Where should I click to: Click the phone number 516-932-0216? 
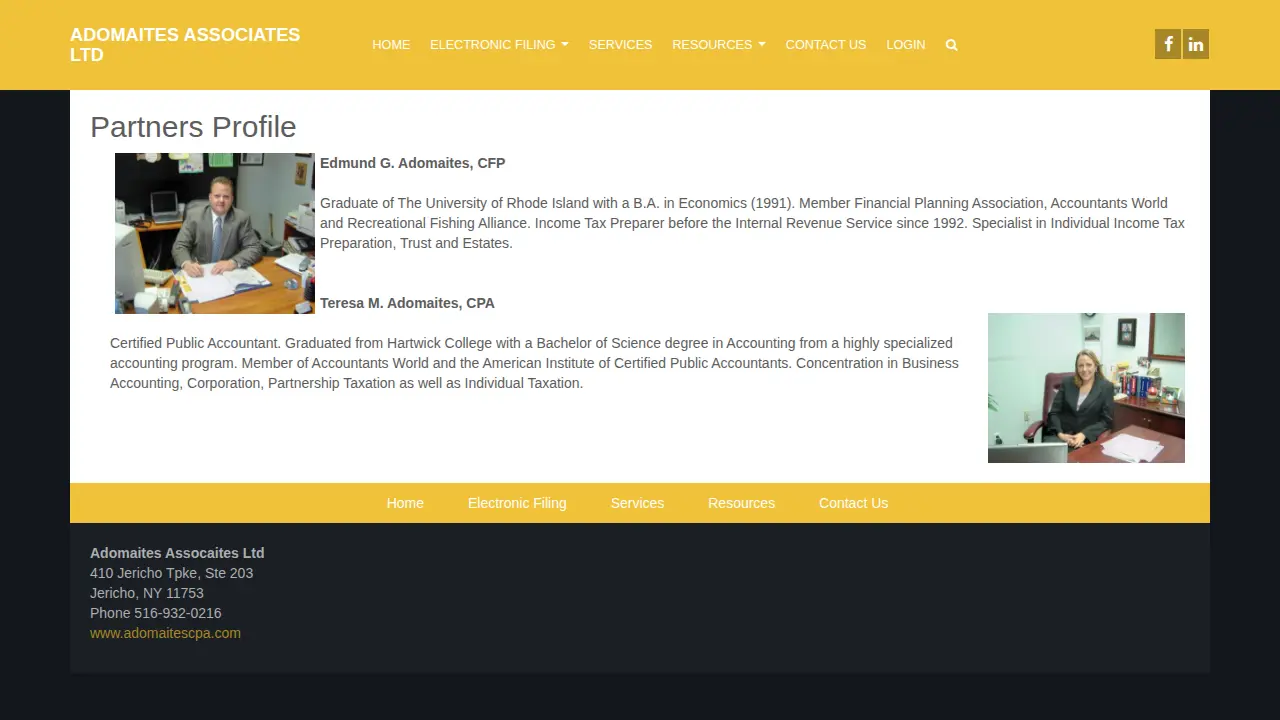[178, 613]
